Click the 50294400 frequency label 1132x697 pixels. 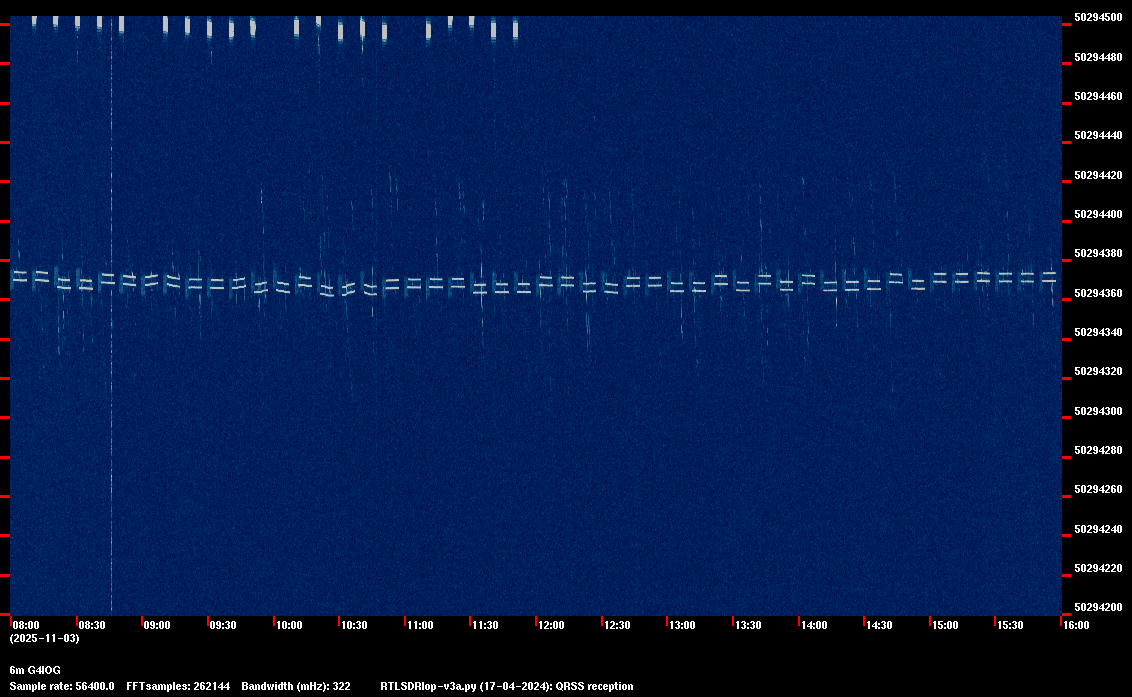[1098, 214]
